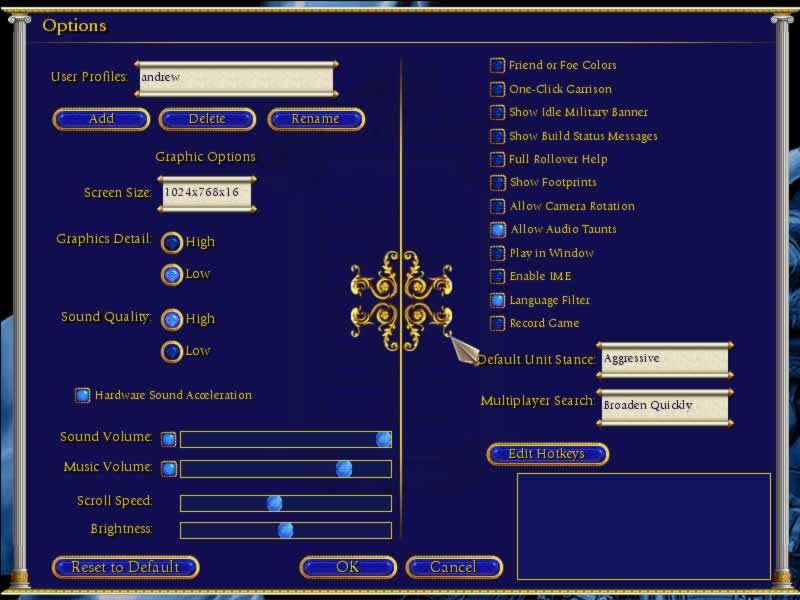Select High graphics detail radio button
800x600 pixels.
(172, 242)
